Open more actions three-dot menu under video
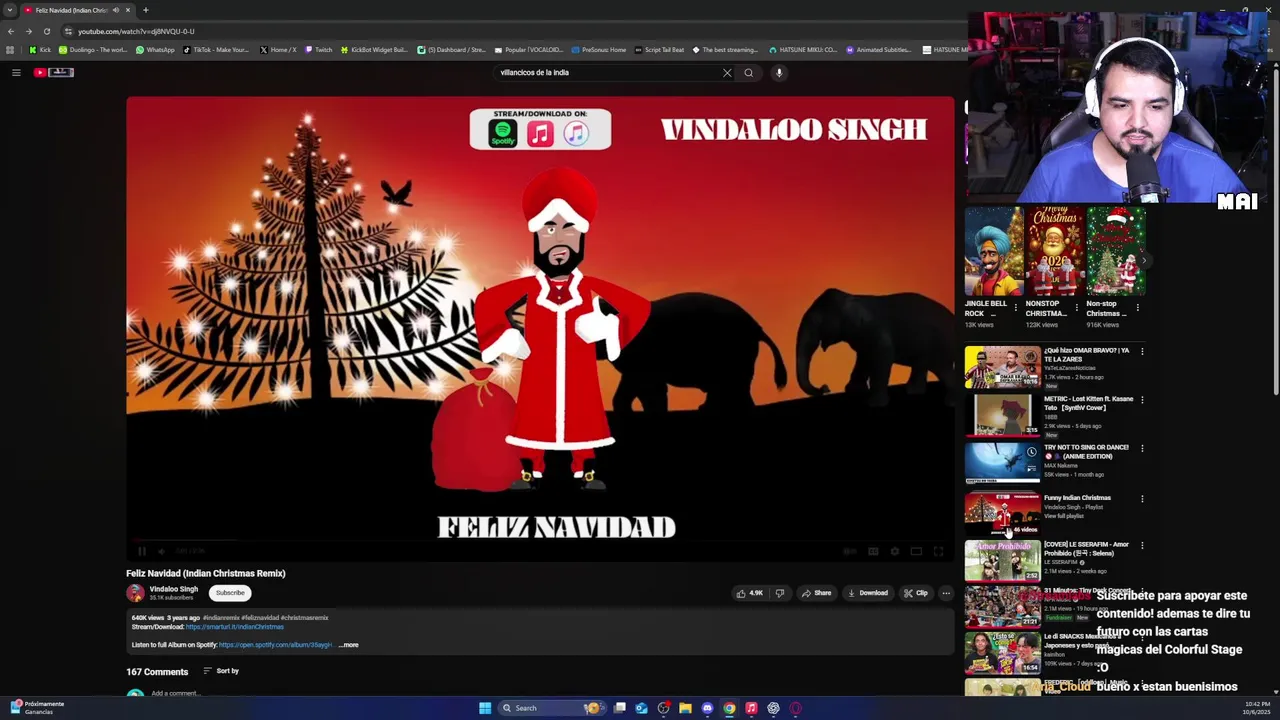1280x720 pixels. (x=946, y=593)
